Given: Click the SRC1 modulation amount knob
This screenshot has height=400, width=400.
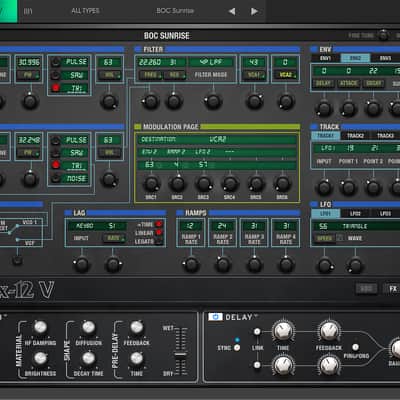Looking at the screenshot, I should click(151, 183).
